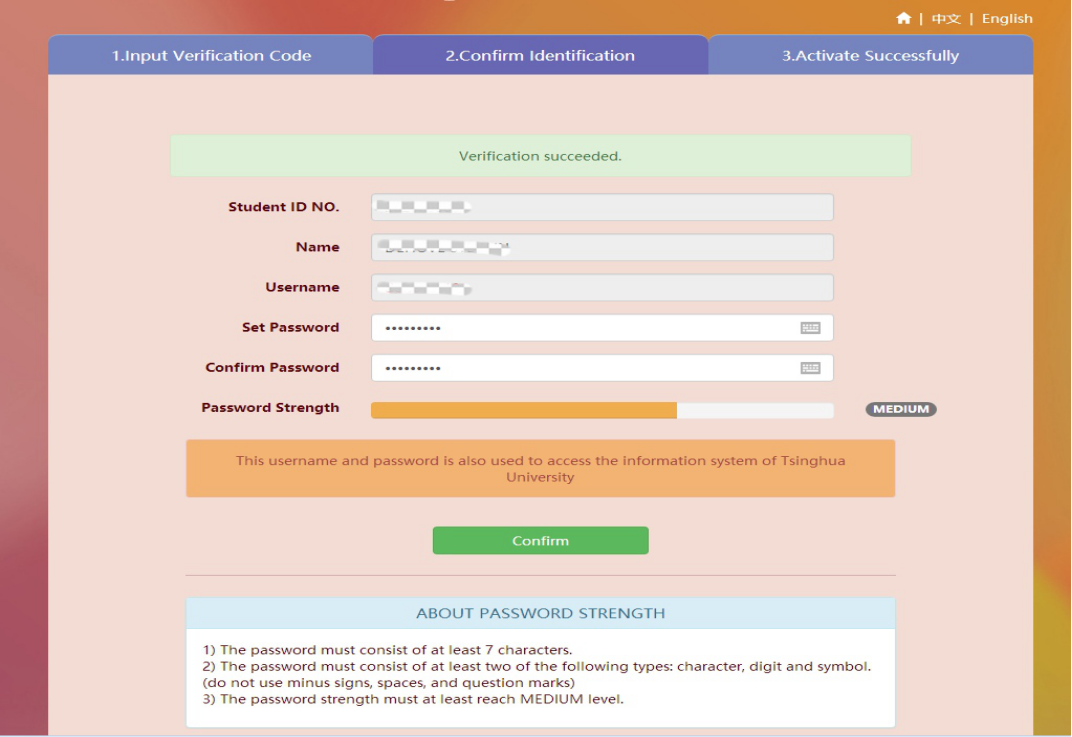Screen dimensions: 1072x737
Task: Switch language to English
Action: 1007,18
